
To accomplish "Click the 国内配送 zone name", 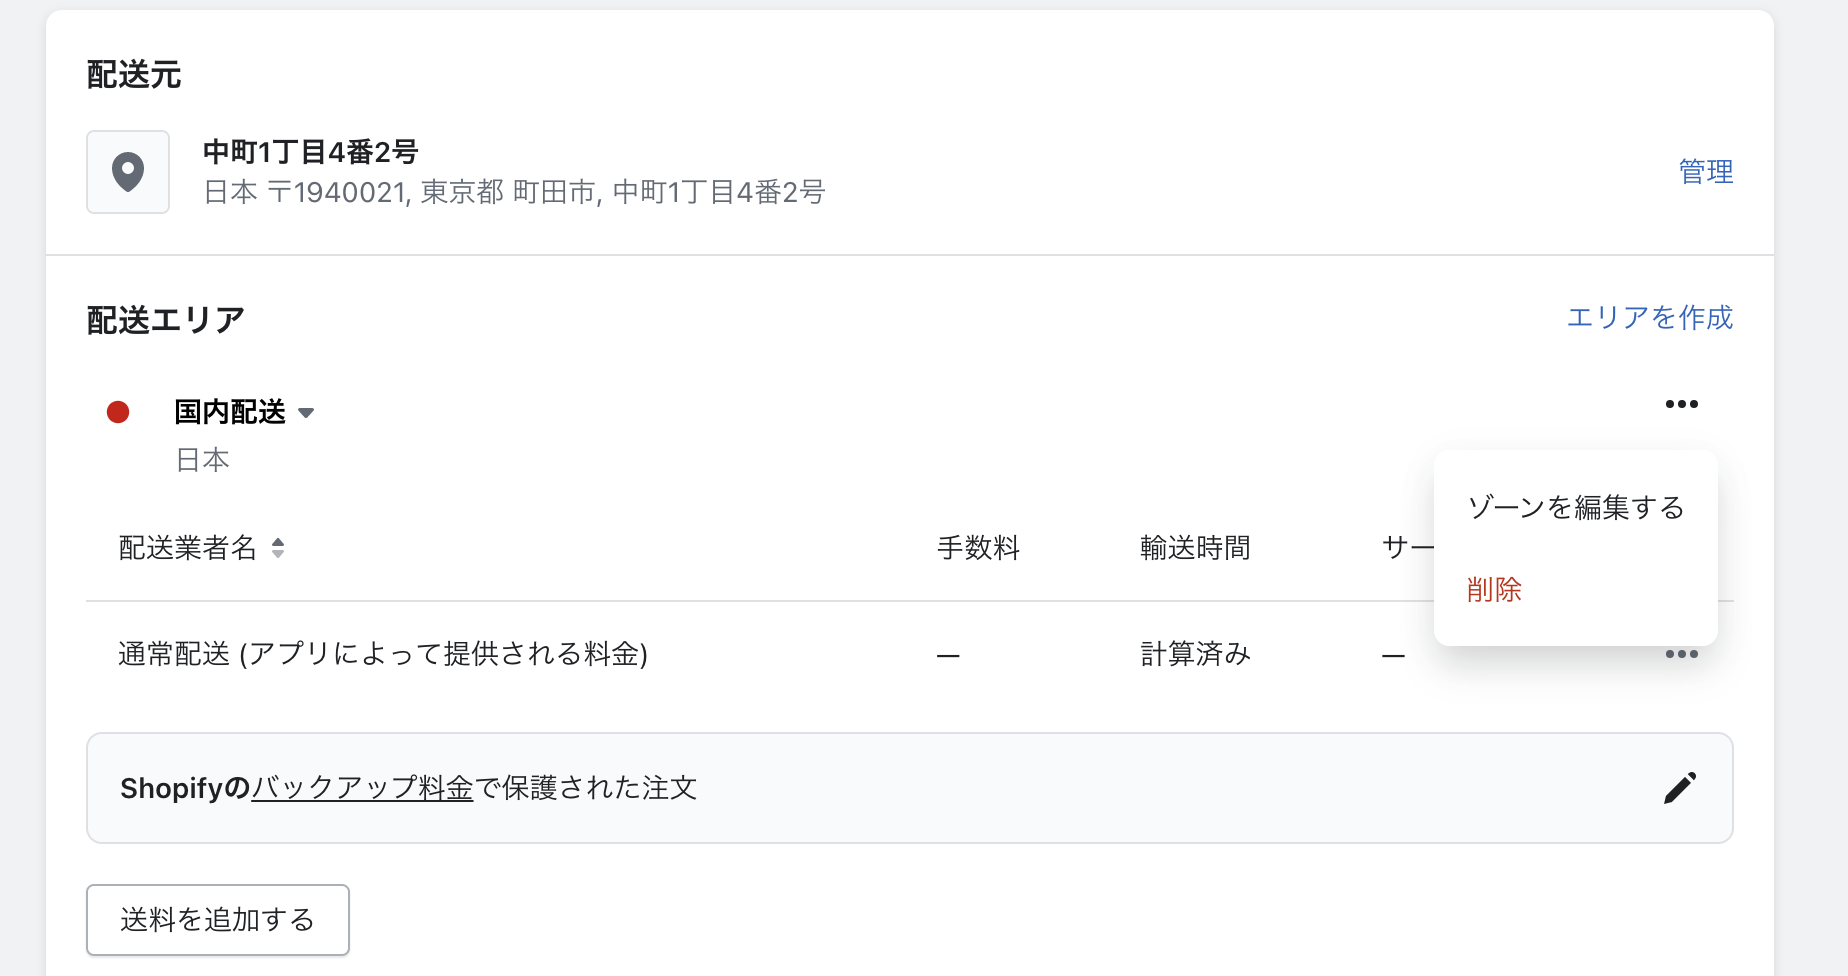I will pyautogui.click(x=230, y=412).
